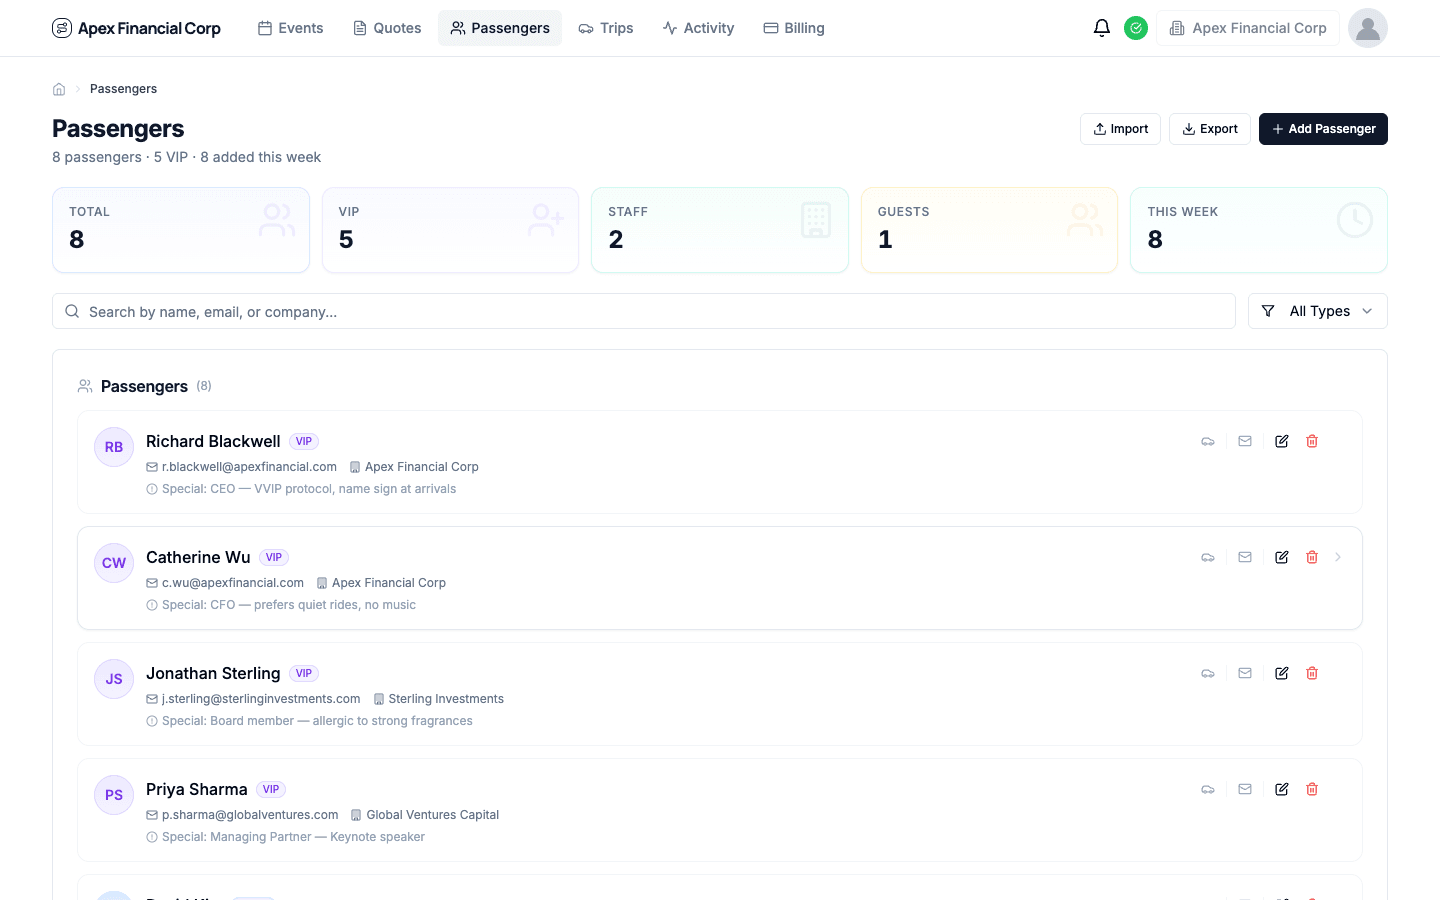Click the Add Passenger button
This screenshot has width=1440, height=900.
tap(1323, 129)
